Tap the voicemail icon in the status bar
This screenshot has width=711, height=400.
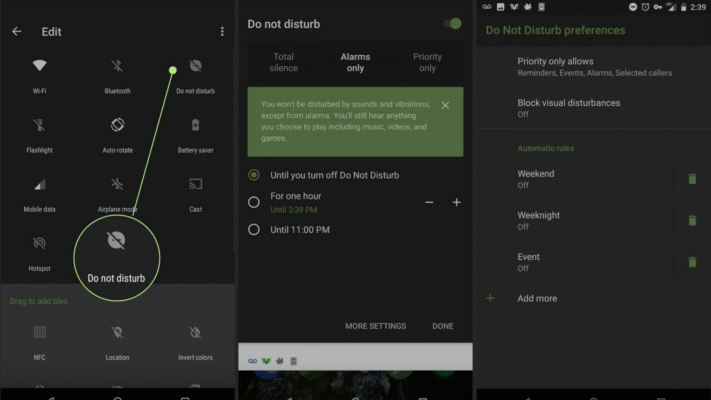pyautogui.click(x=487, y=7)
